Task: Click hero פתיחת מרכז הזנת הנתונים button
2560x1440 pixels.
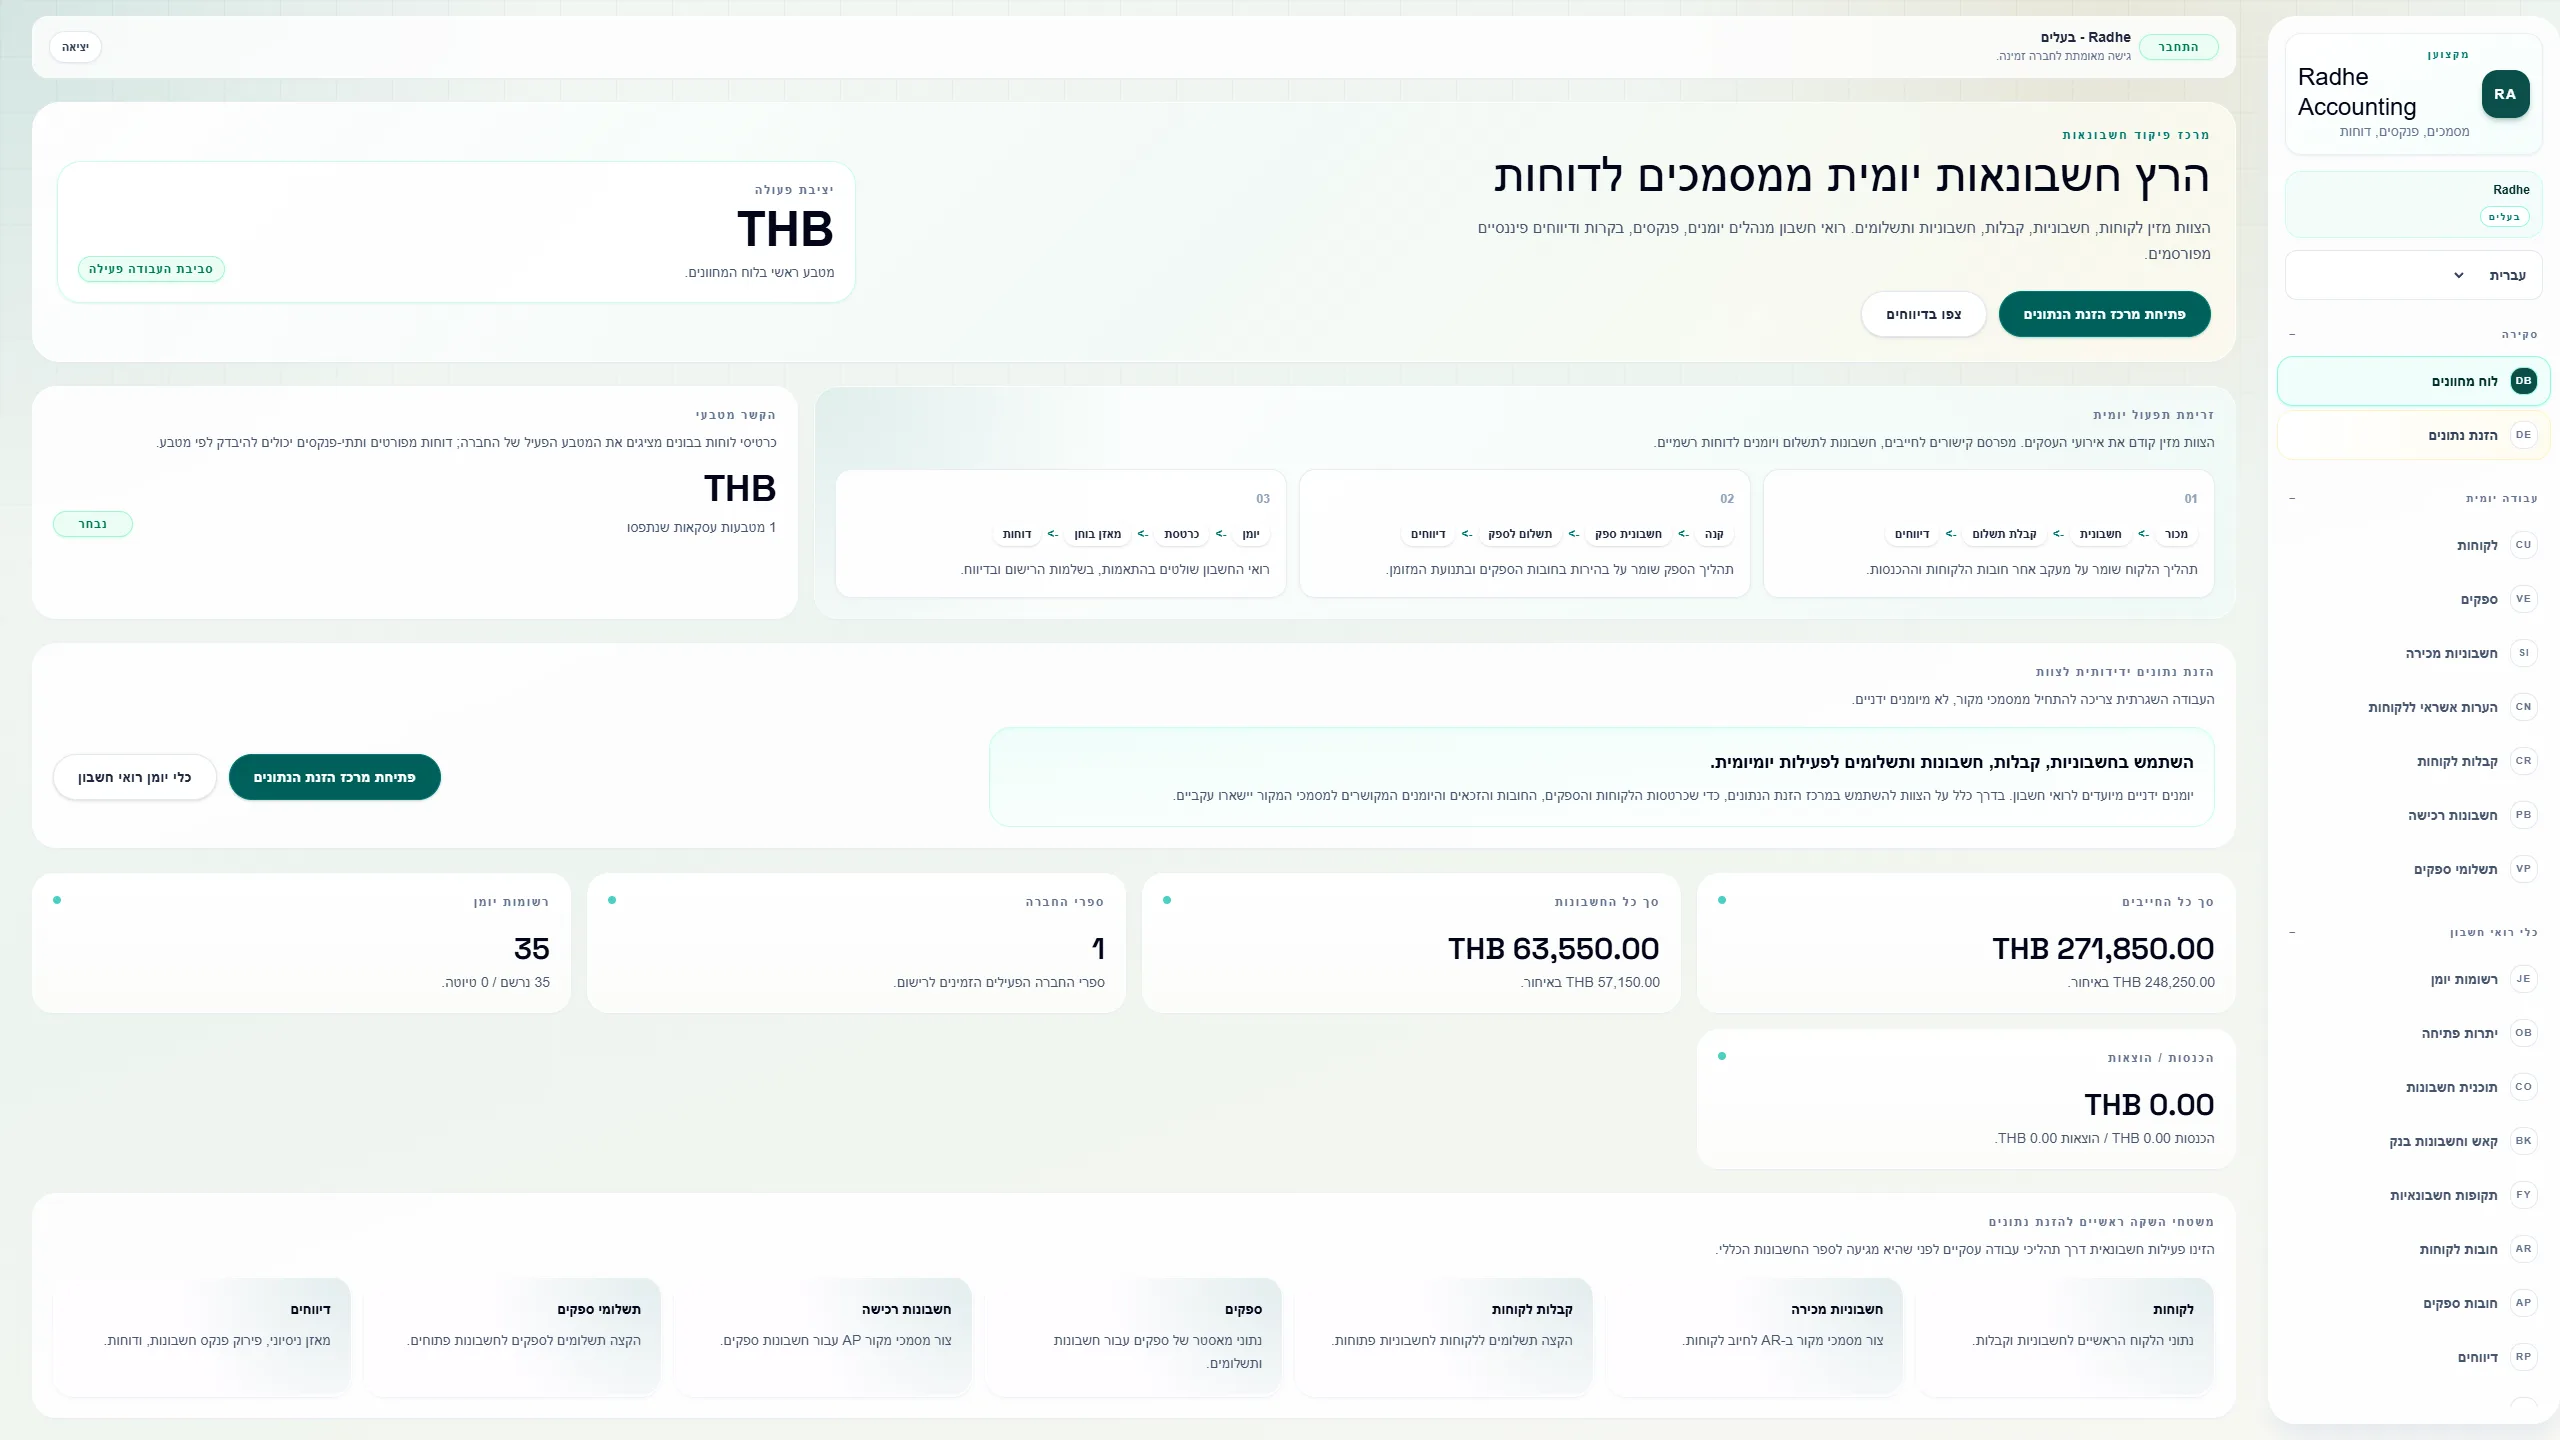Action: 2104,314
